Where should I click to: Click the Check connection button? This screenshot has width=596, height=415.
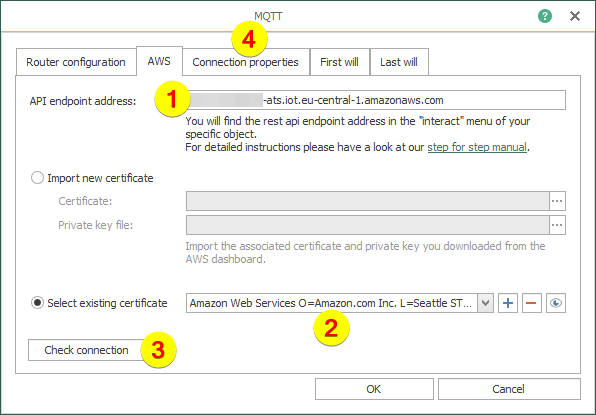(86, 350)
